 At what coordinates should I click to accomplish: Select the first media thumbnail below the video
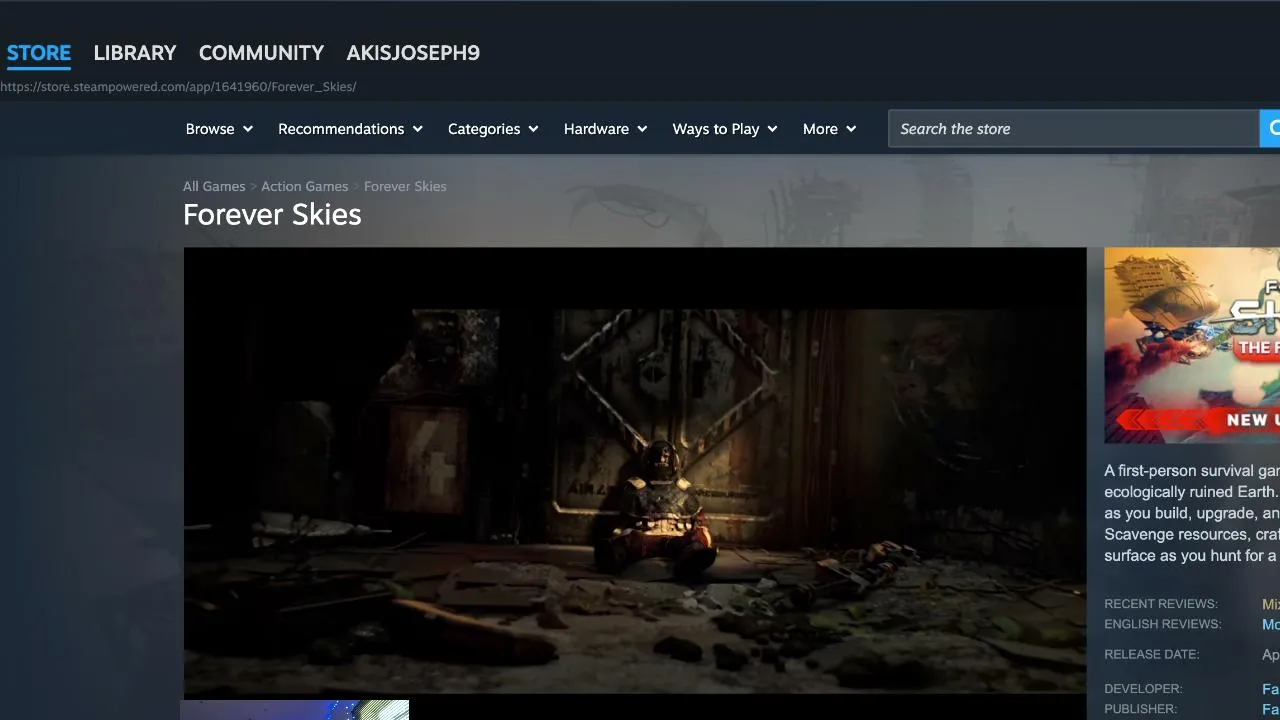coord(295,710)
